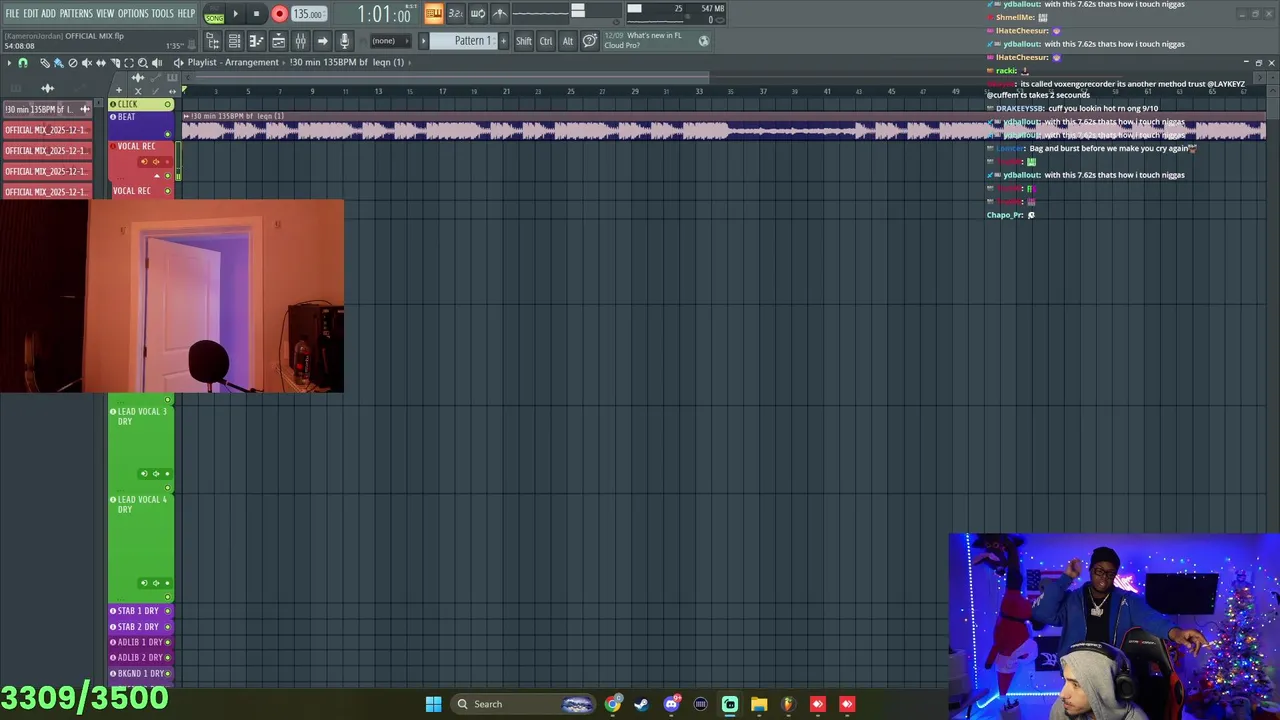Expand the Playlist options menu arrow
This screenshot has height=720, width=1280.
click(9, 62)
